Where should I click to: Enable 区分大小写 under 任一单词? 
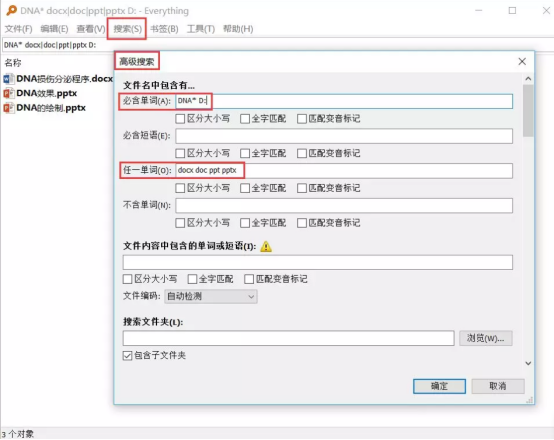180,188
